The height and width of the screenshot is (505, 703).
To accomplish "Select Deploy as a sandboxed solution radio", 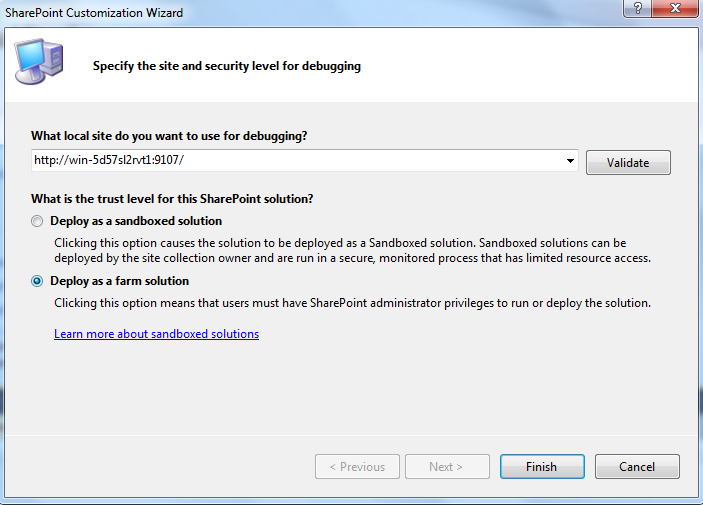I will click(37, 221).
